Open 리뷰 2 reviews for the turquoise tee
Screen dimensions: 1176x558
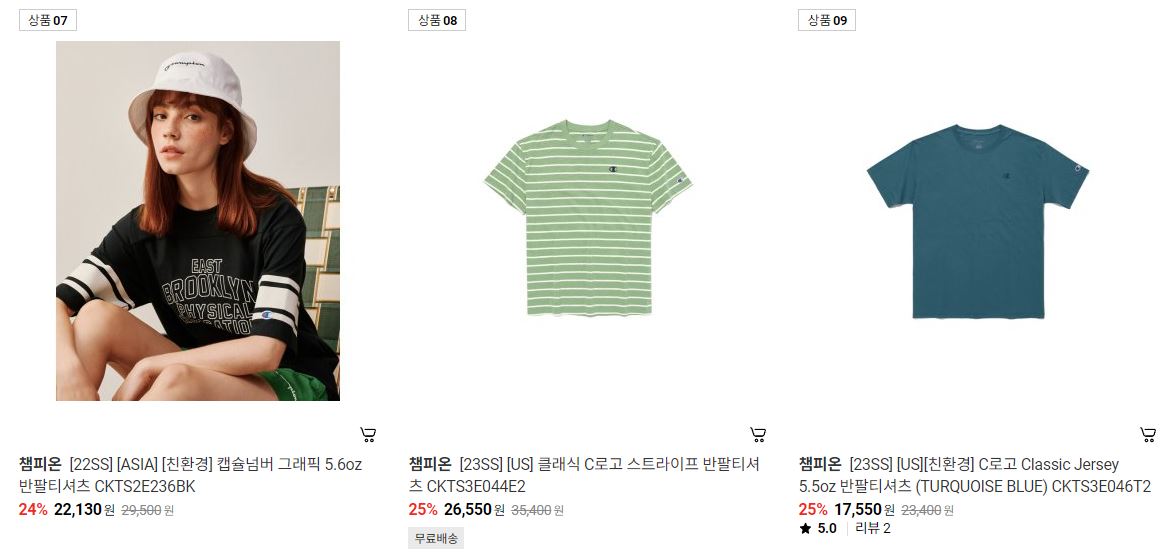coord(872,528)
